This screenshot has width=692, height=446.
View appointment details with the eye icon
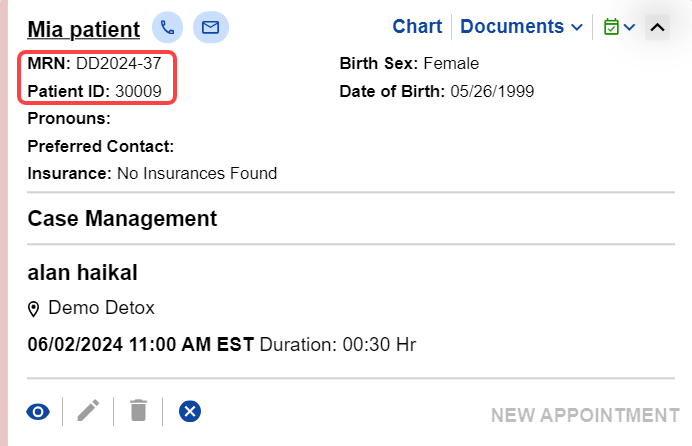[x=38, y=411]
